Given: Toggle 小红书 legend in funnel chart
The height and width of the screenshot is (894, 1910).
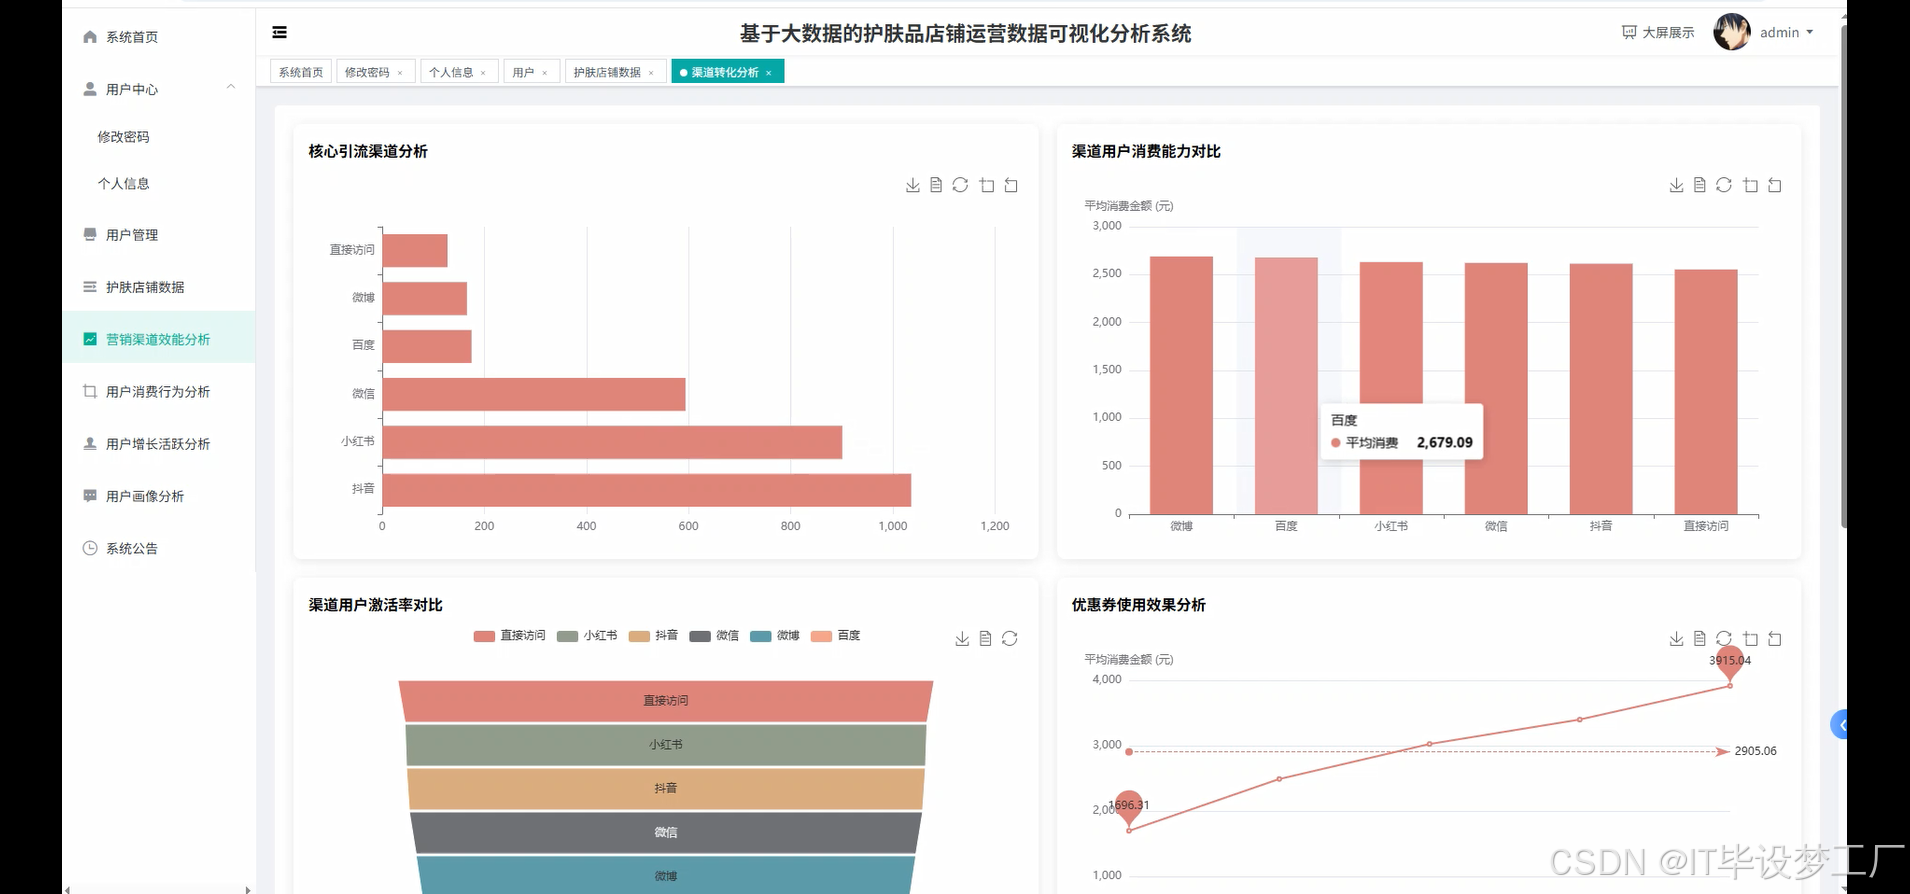Looking at the screenshot, I should [587, 636].
